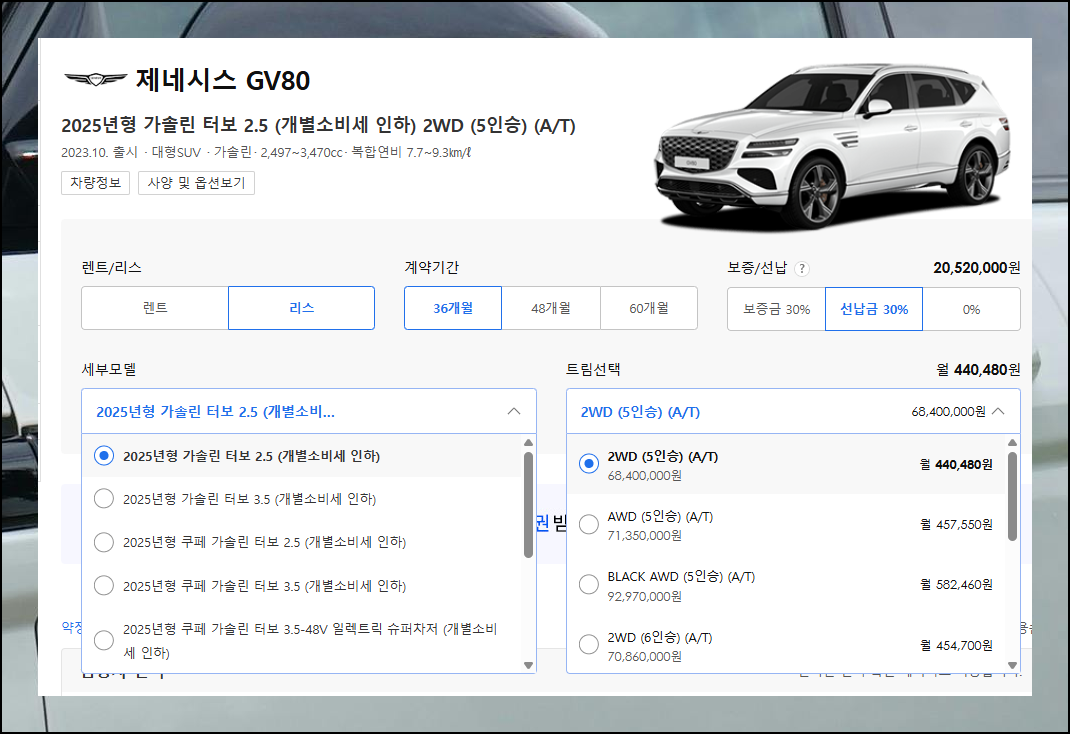Open the 세부모델 combo box showing 2025년형 가솔린 터보 2.5

[x=308, y=411]
